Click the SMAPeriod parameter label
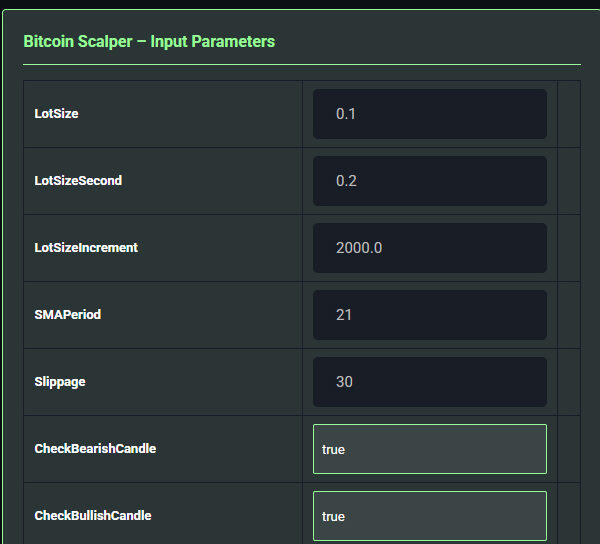Viewport: 600px width, 544px height. point(67,315)
